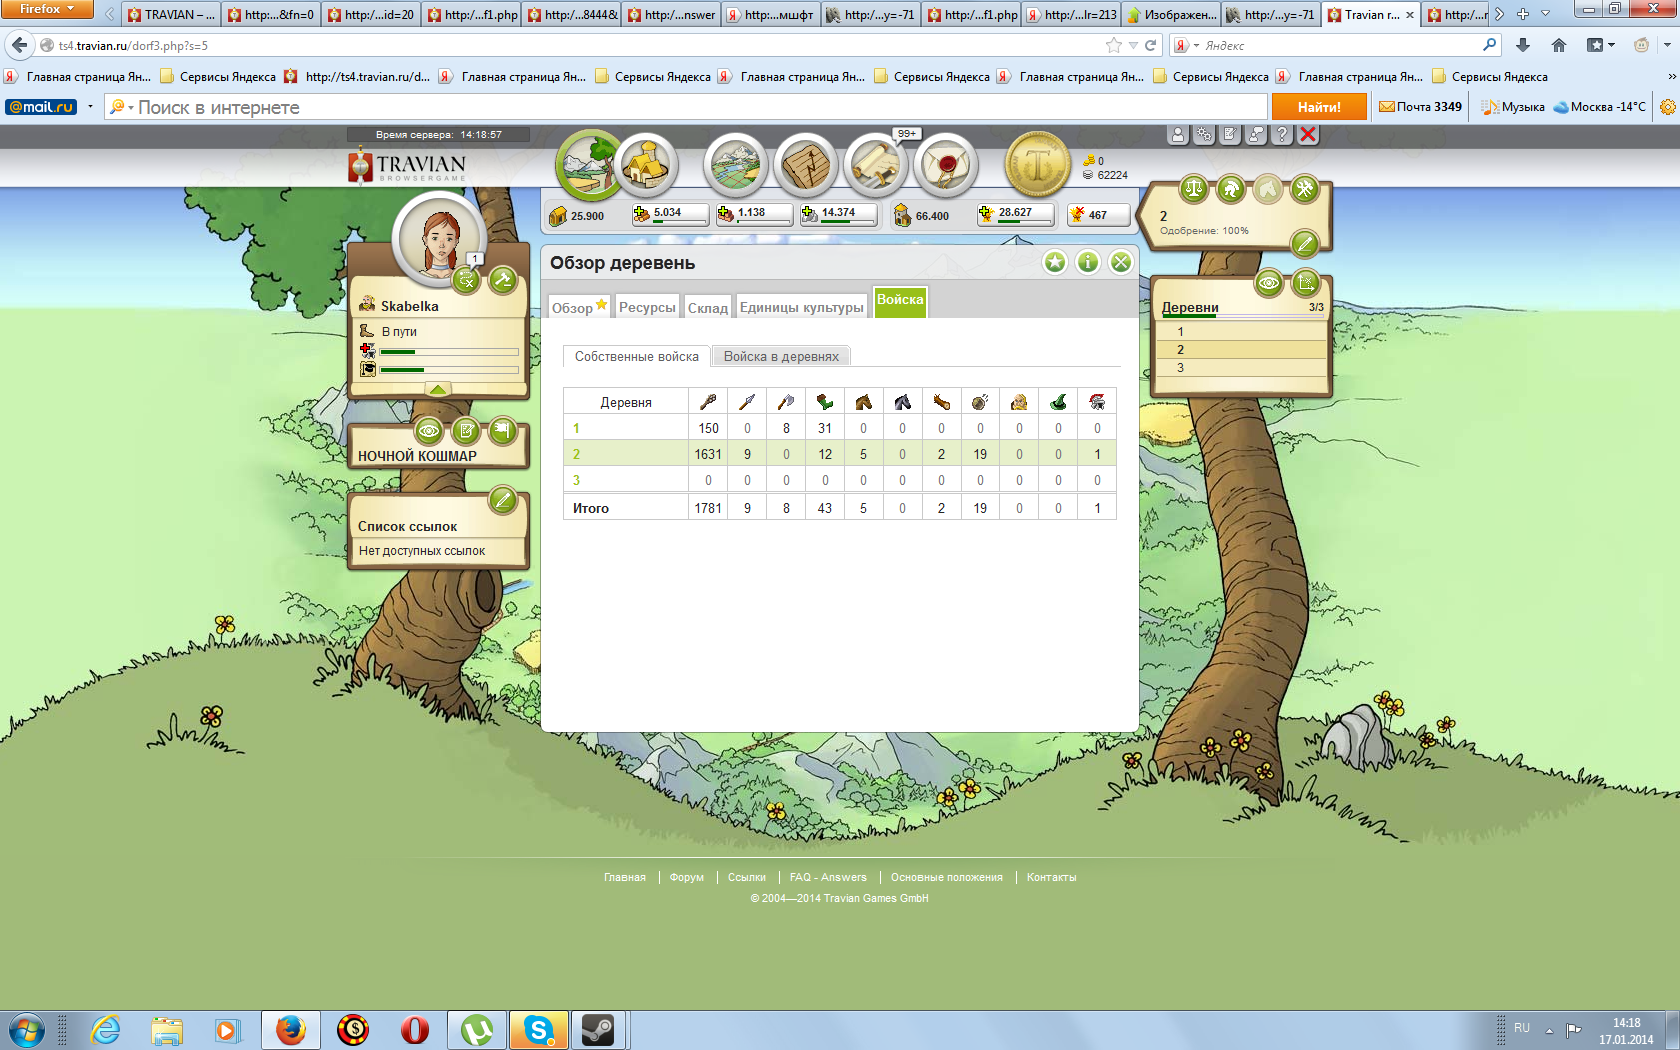Open the Windows Start menu
The width and height of the screenshot is (1680, 1050).
[27, 1029]
